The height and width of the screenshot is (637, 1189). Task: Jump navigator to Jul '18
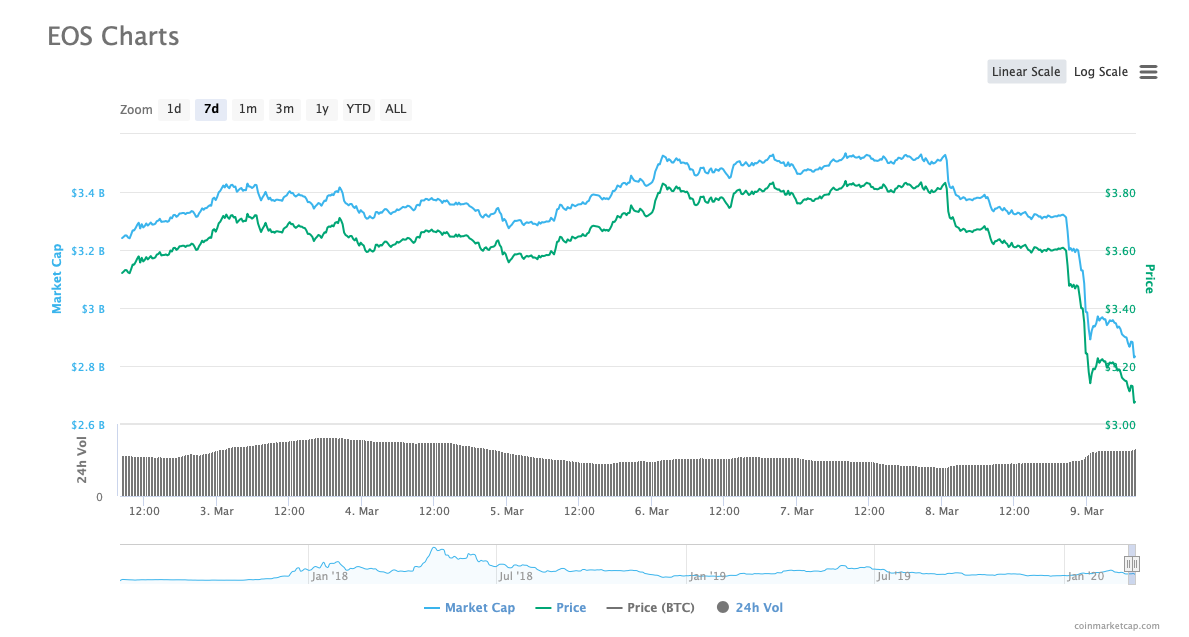coord(516,576)
